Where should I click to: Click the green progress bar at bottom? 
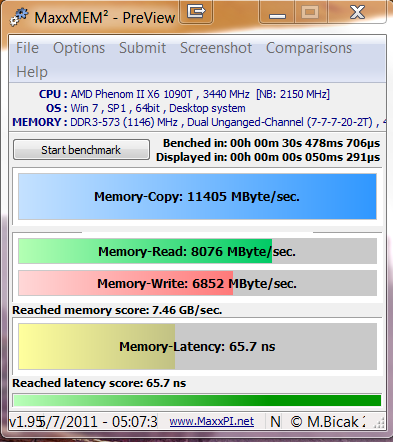[197, 400]
